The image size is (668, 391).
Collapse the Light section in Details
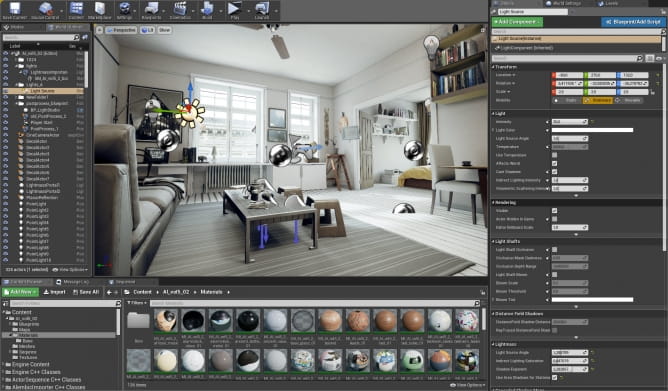[x=493, y=114]
